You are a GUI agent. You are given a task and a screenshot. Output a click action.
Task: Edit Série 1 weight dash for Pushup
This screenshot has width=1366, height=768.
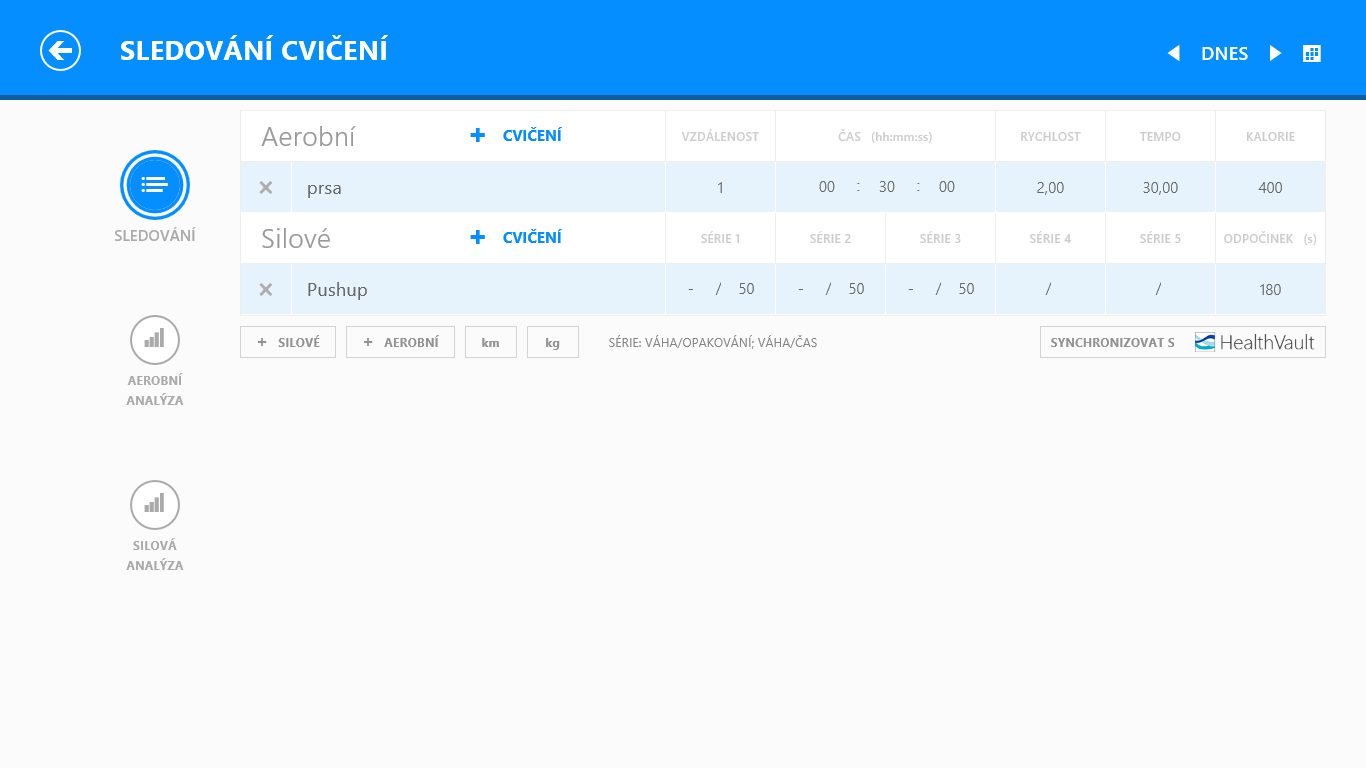pos(691,289)
